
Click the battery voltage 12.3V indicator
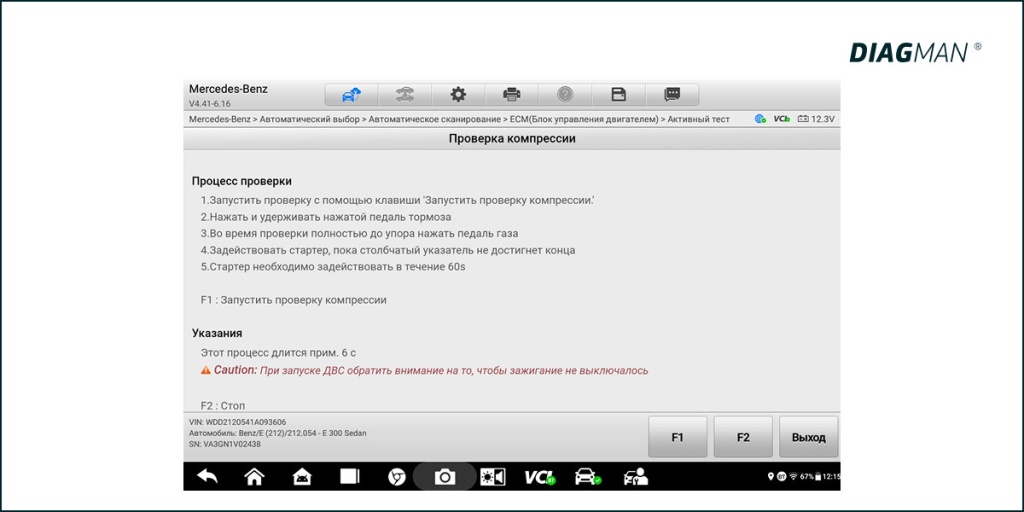[815, 119]
